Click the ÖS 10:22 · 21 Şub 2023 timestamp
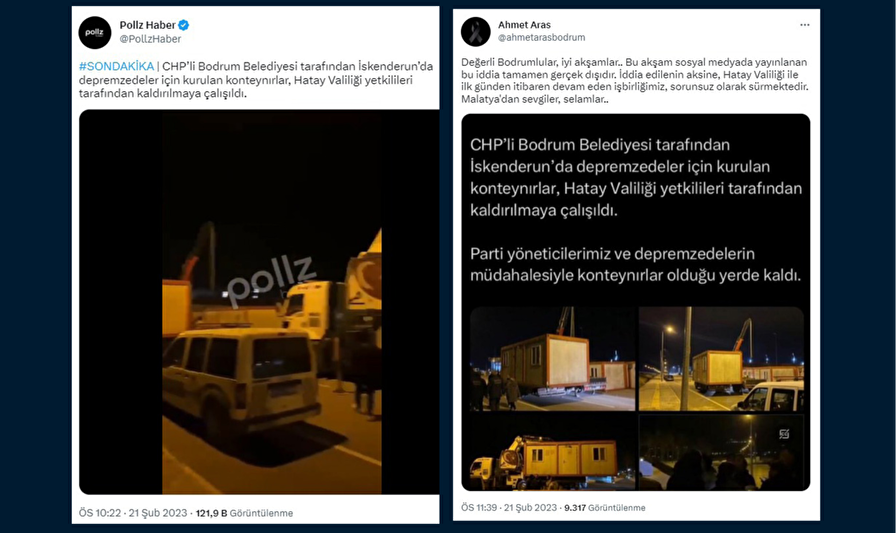896x533 pixels. coord(133,513)
